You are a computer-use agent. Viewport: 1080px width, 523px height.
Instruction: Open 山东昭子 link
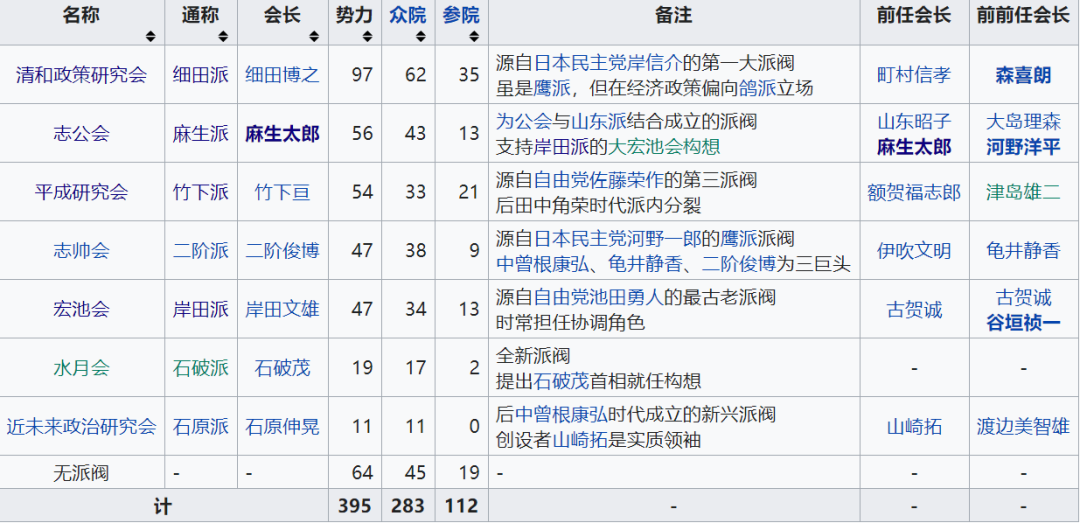(x=914, y=122)
